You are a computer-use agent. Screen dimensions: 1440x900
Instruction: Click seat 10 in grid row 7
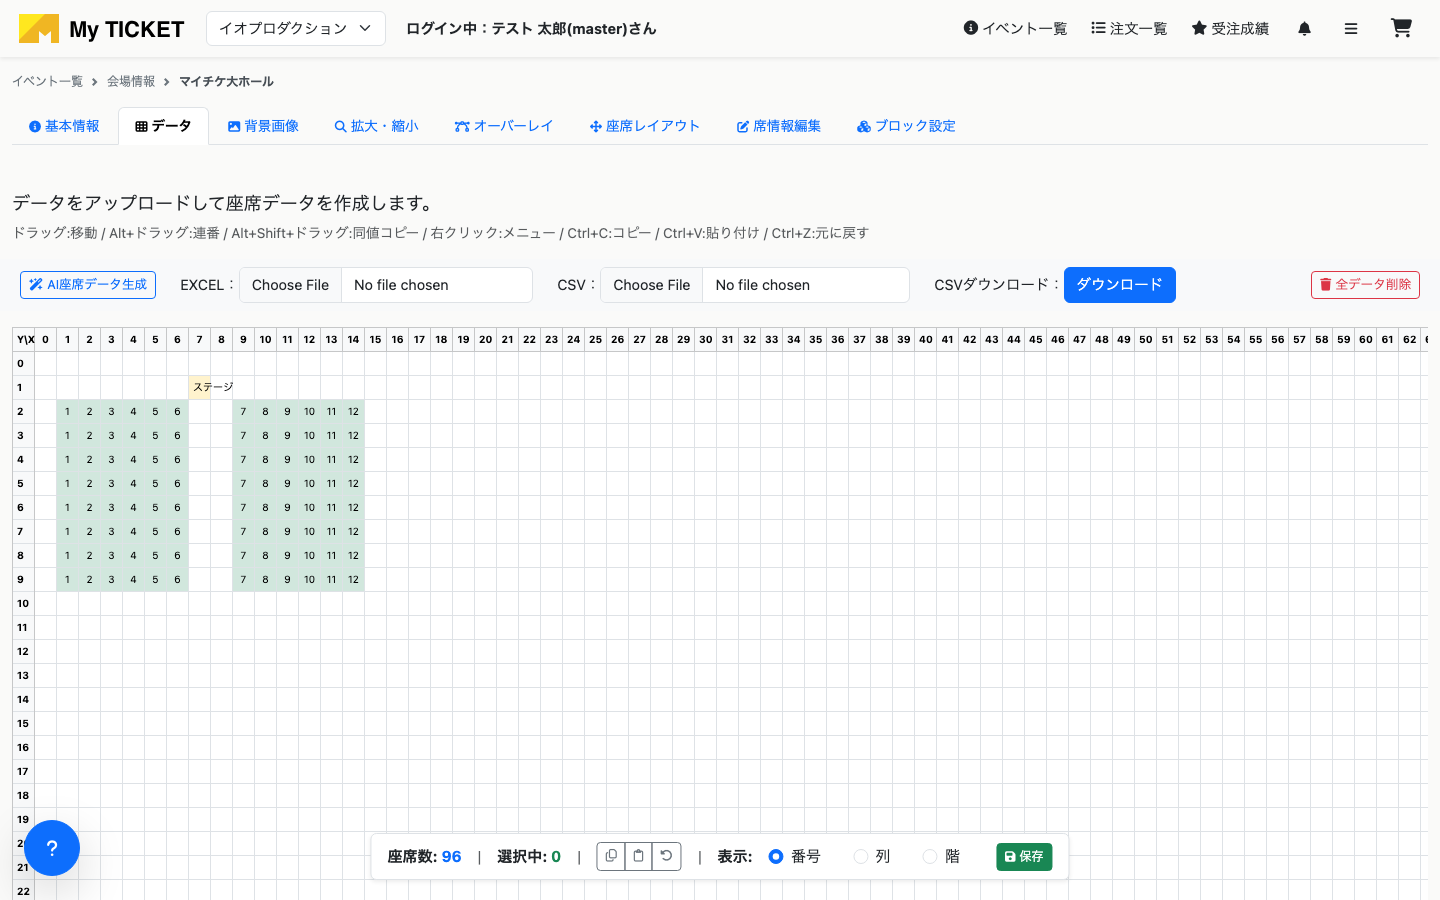tap(310, 531)
